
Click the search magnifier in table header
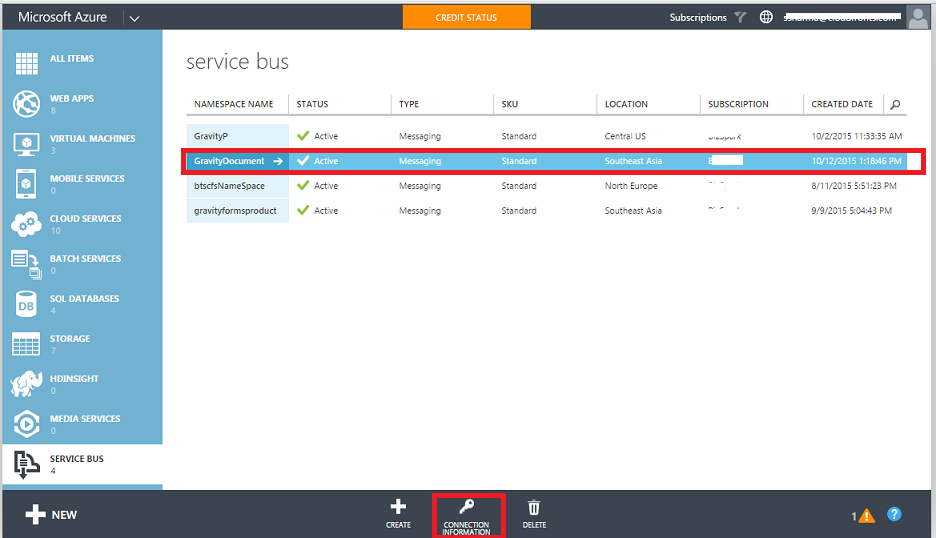click(x=895, y=104)
